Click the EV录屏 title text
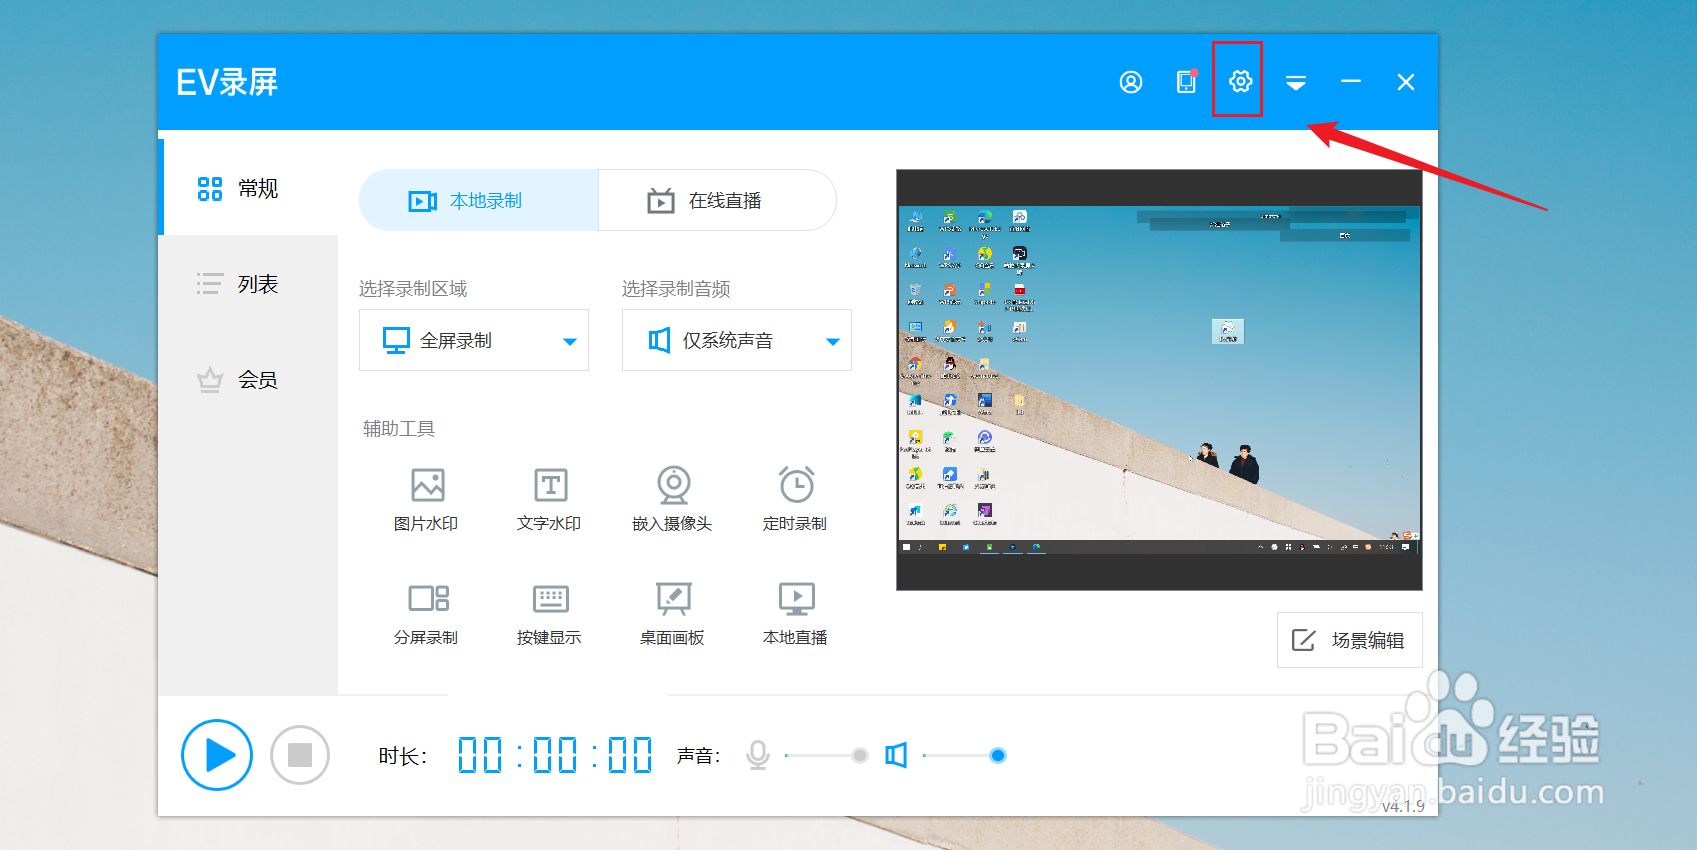The image size is (1697, 850). [x=227, y=82]
